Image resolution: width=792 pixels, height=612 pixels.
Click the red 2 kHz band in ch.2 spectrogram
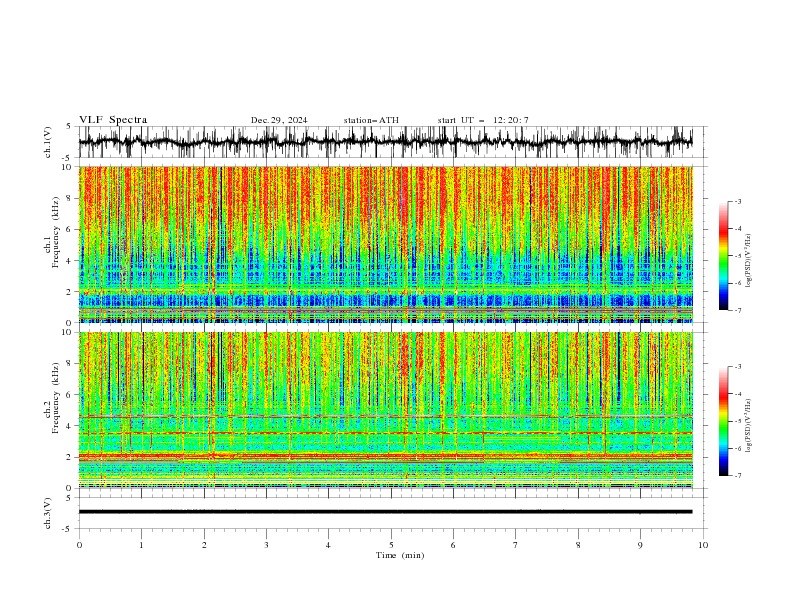click(x=385, y=456)
